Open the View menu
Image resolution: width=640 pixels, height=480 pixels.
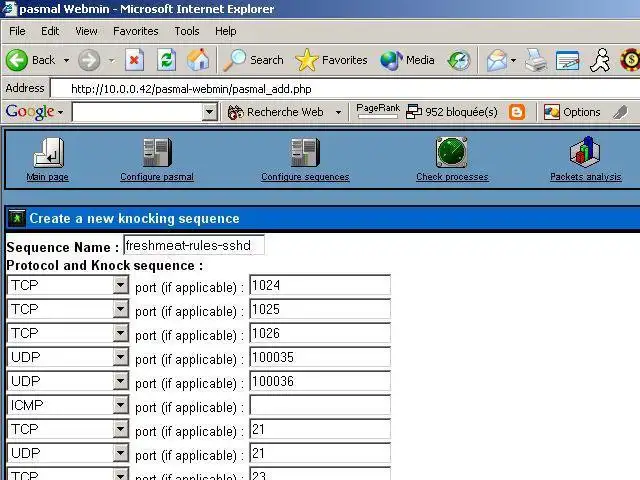point(86,31)
